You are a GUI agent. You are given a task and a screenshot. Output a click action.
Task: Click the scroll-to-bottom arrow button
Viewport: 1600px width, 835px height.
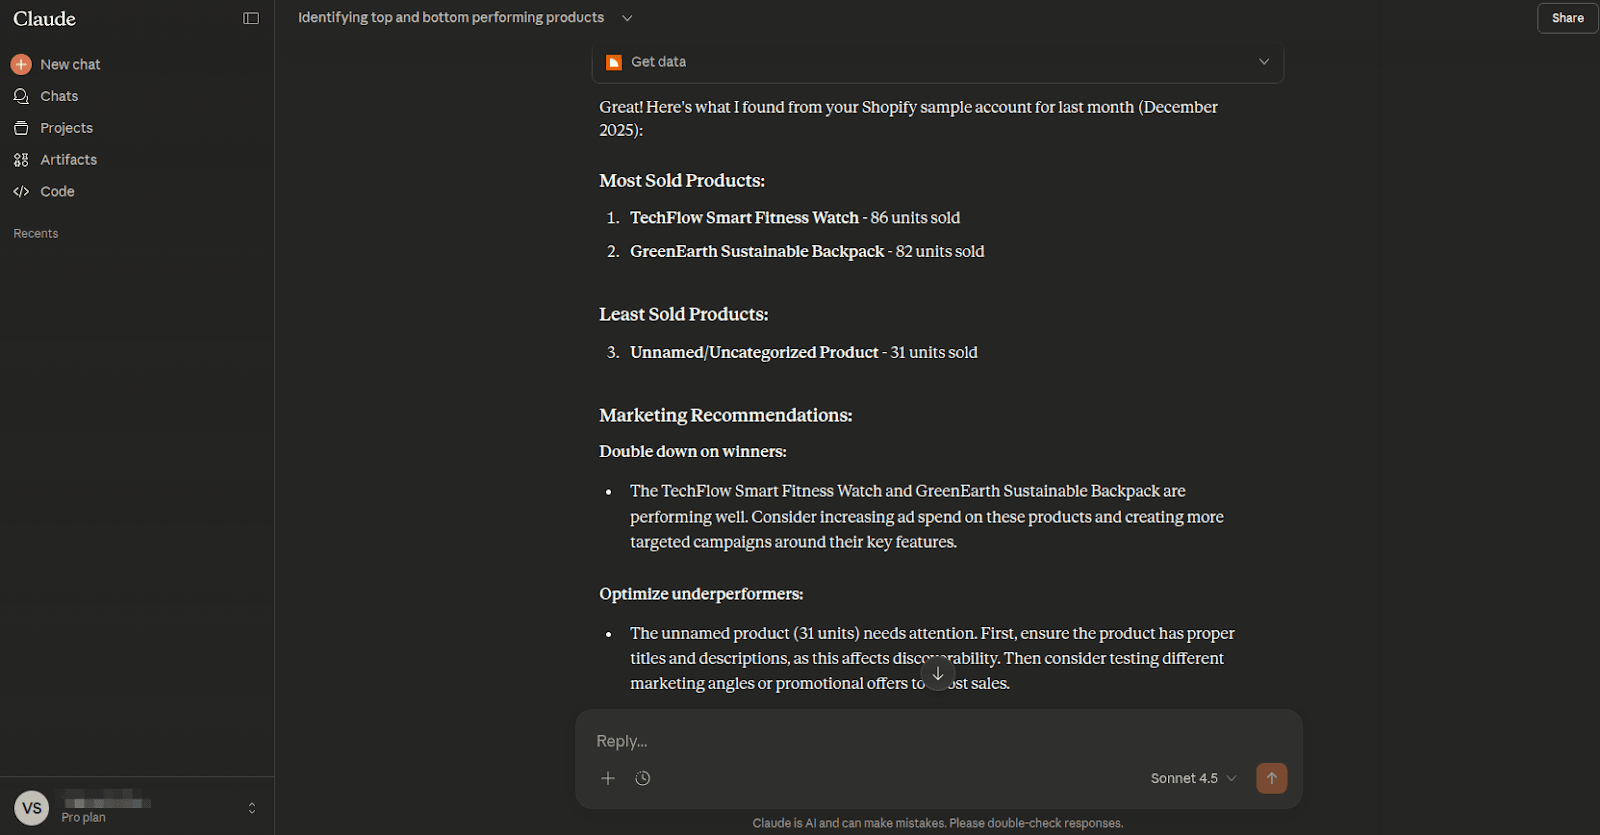click(938, 674)
